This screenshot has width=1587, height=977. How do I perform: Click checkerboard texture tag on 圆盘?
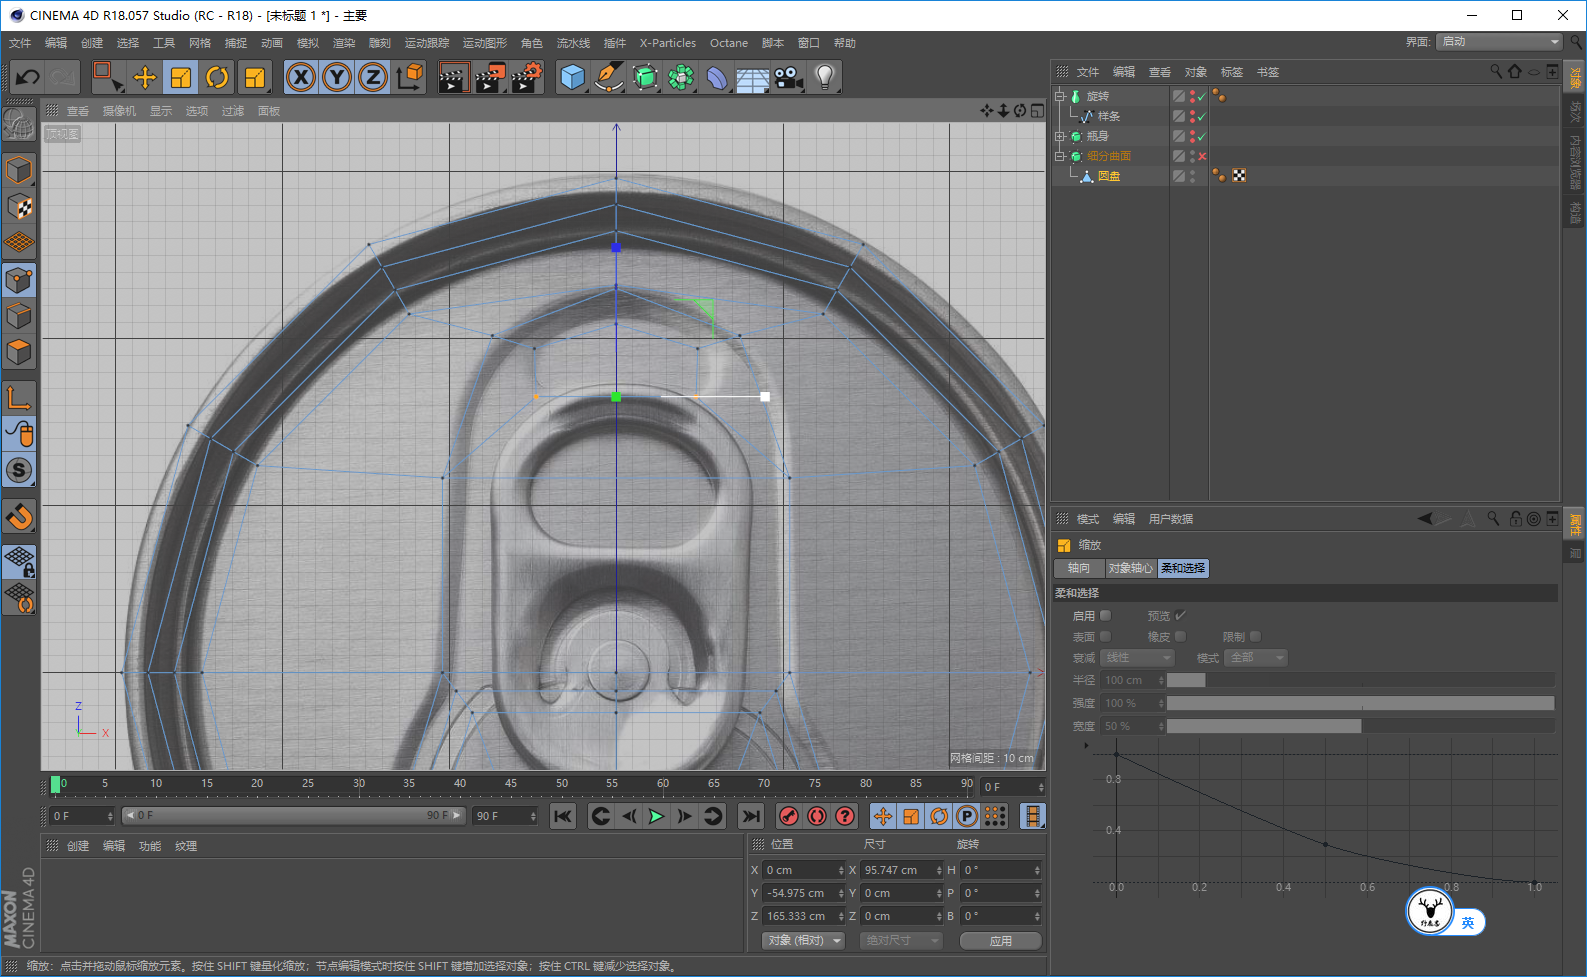pyautogui.click(x=1239, y=175)
